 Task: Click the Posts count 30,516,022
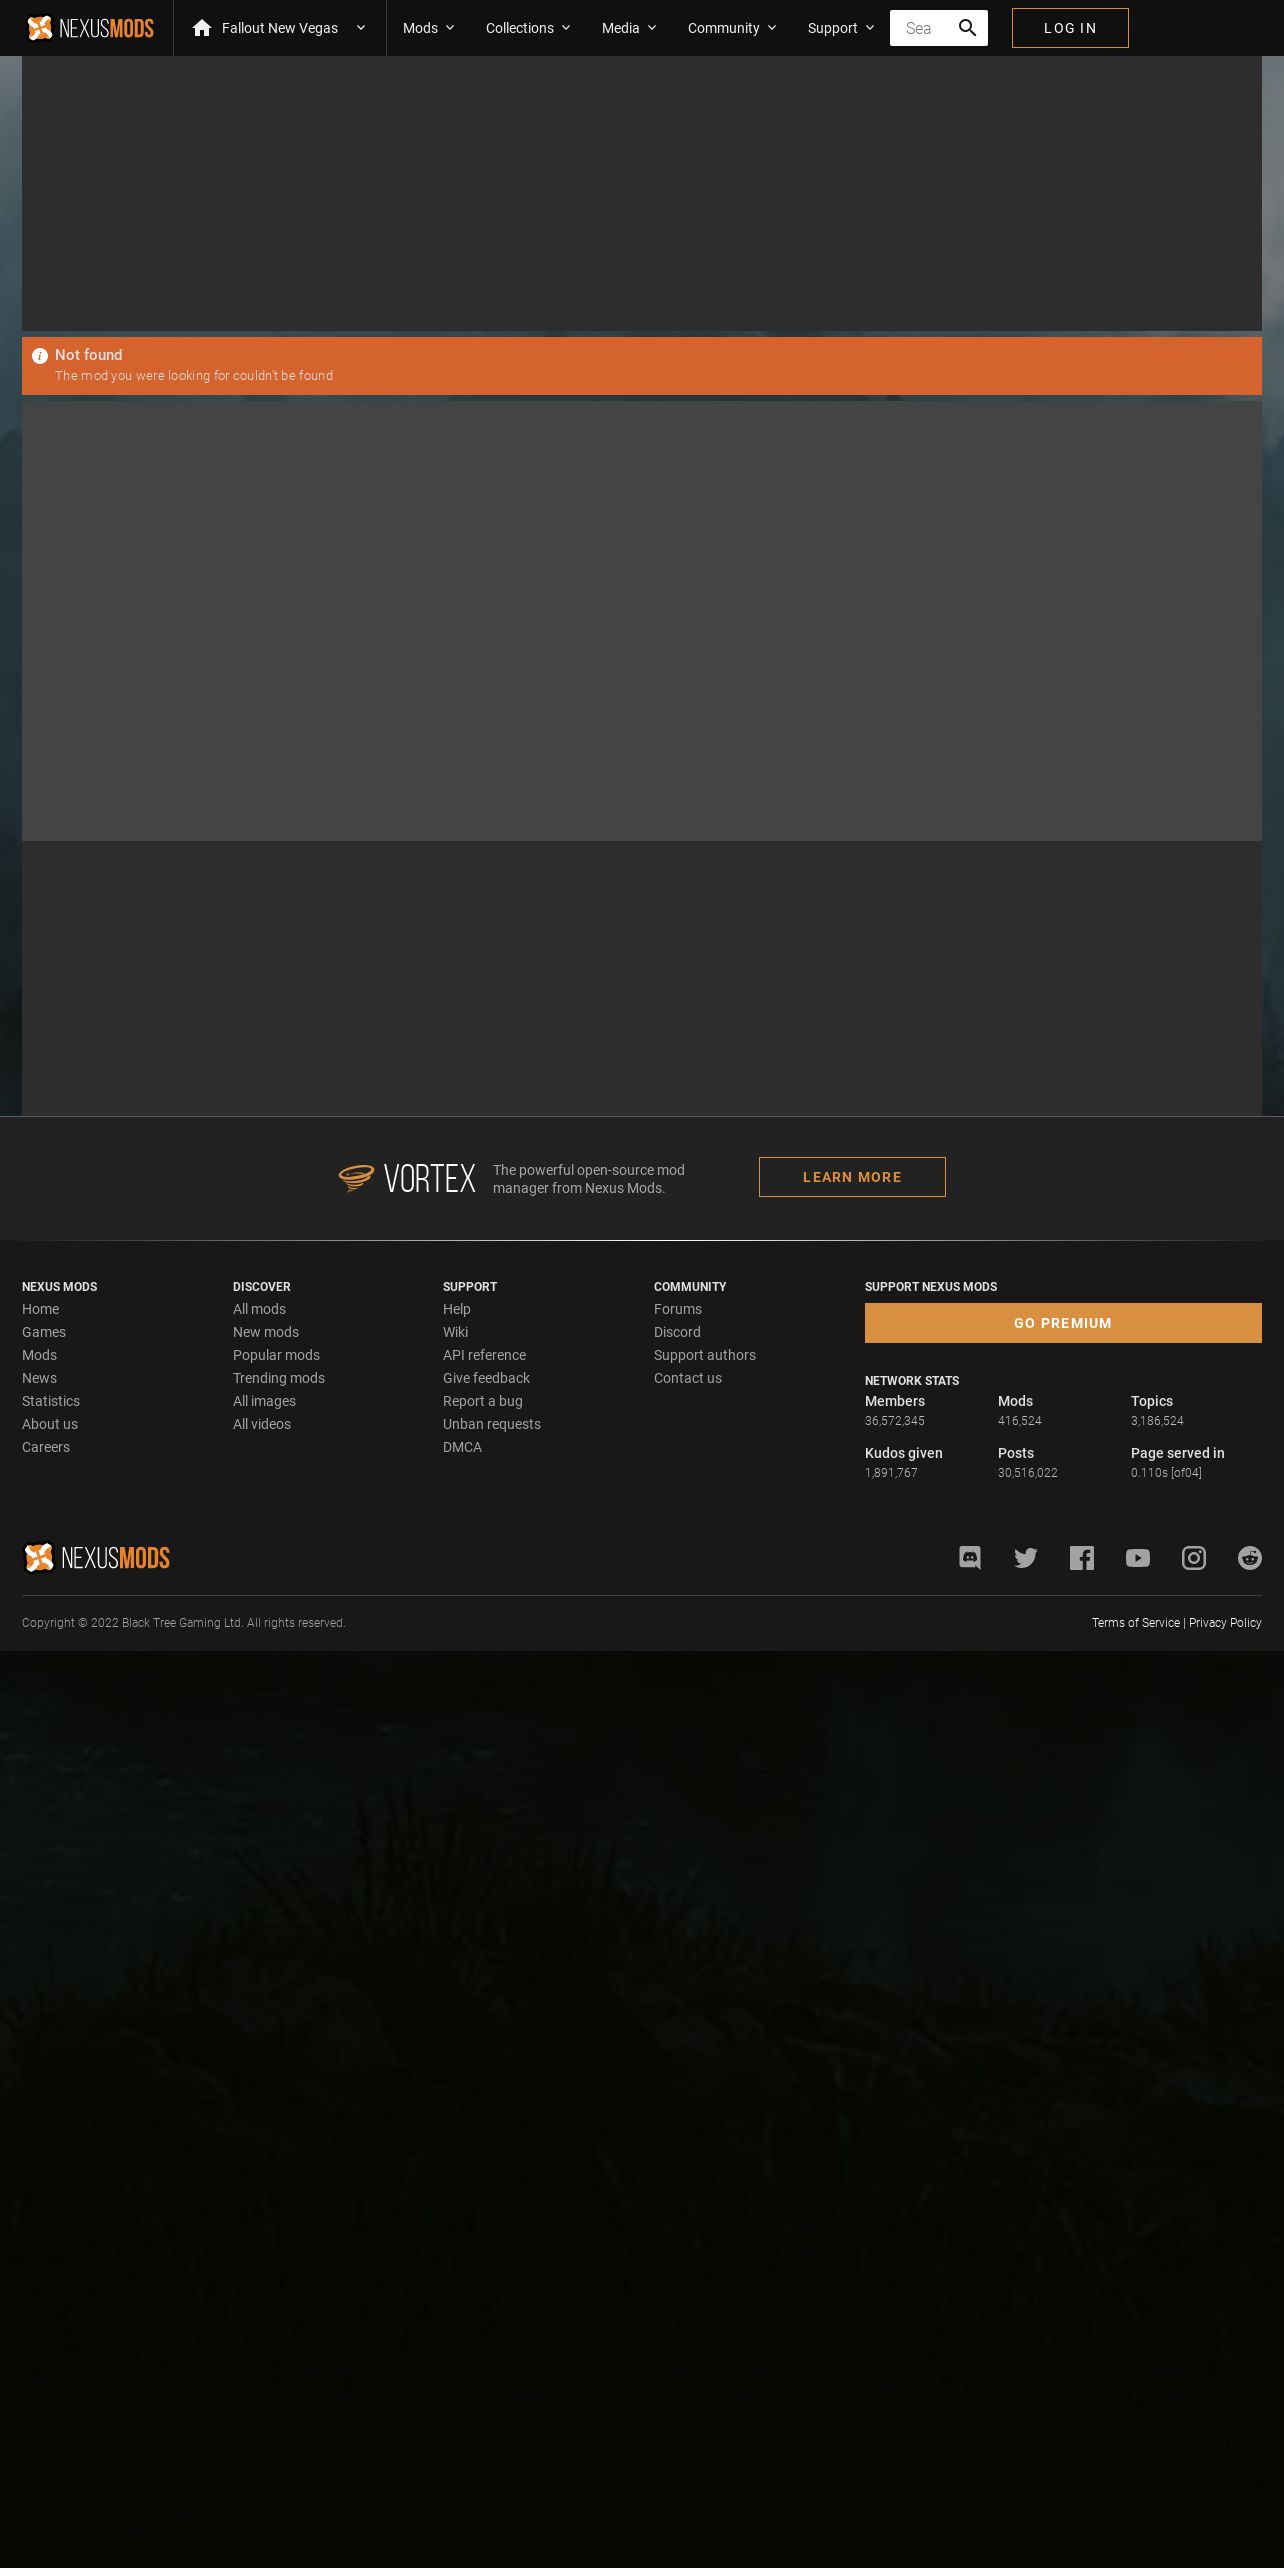(x=1028, y=1473)
